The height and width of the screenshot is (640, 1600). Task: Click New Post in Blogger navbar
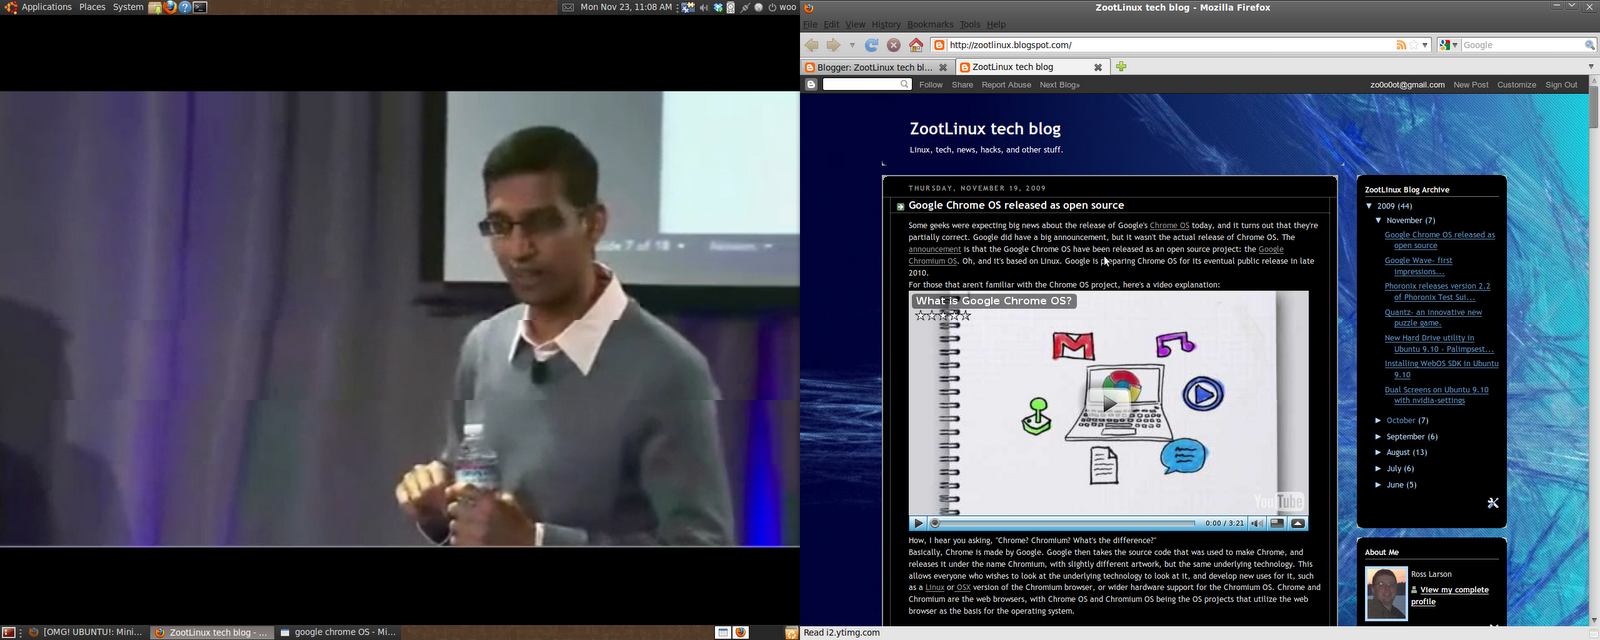tap(1471, 85)
